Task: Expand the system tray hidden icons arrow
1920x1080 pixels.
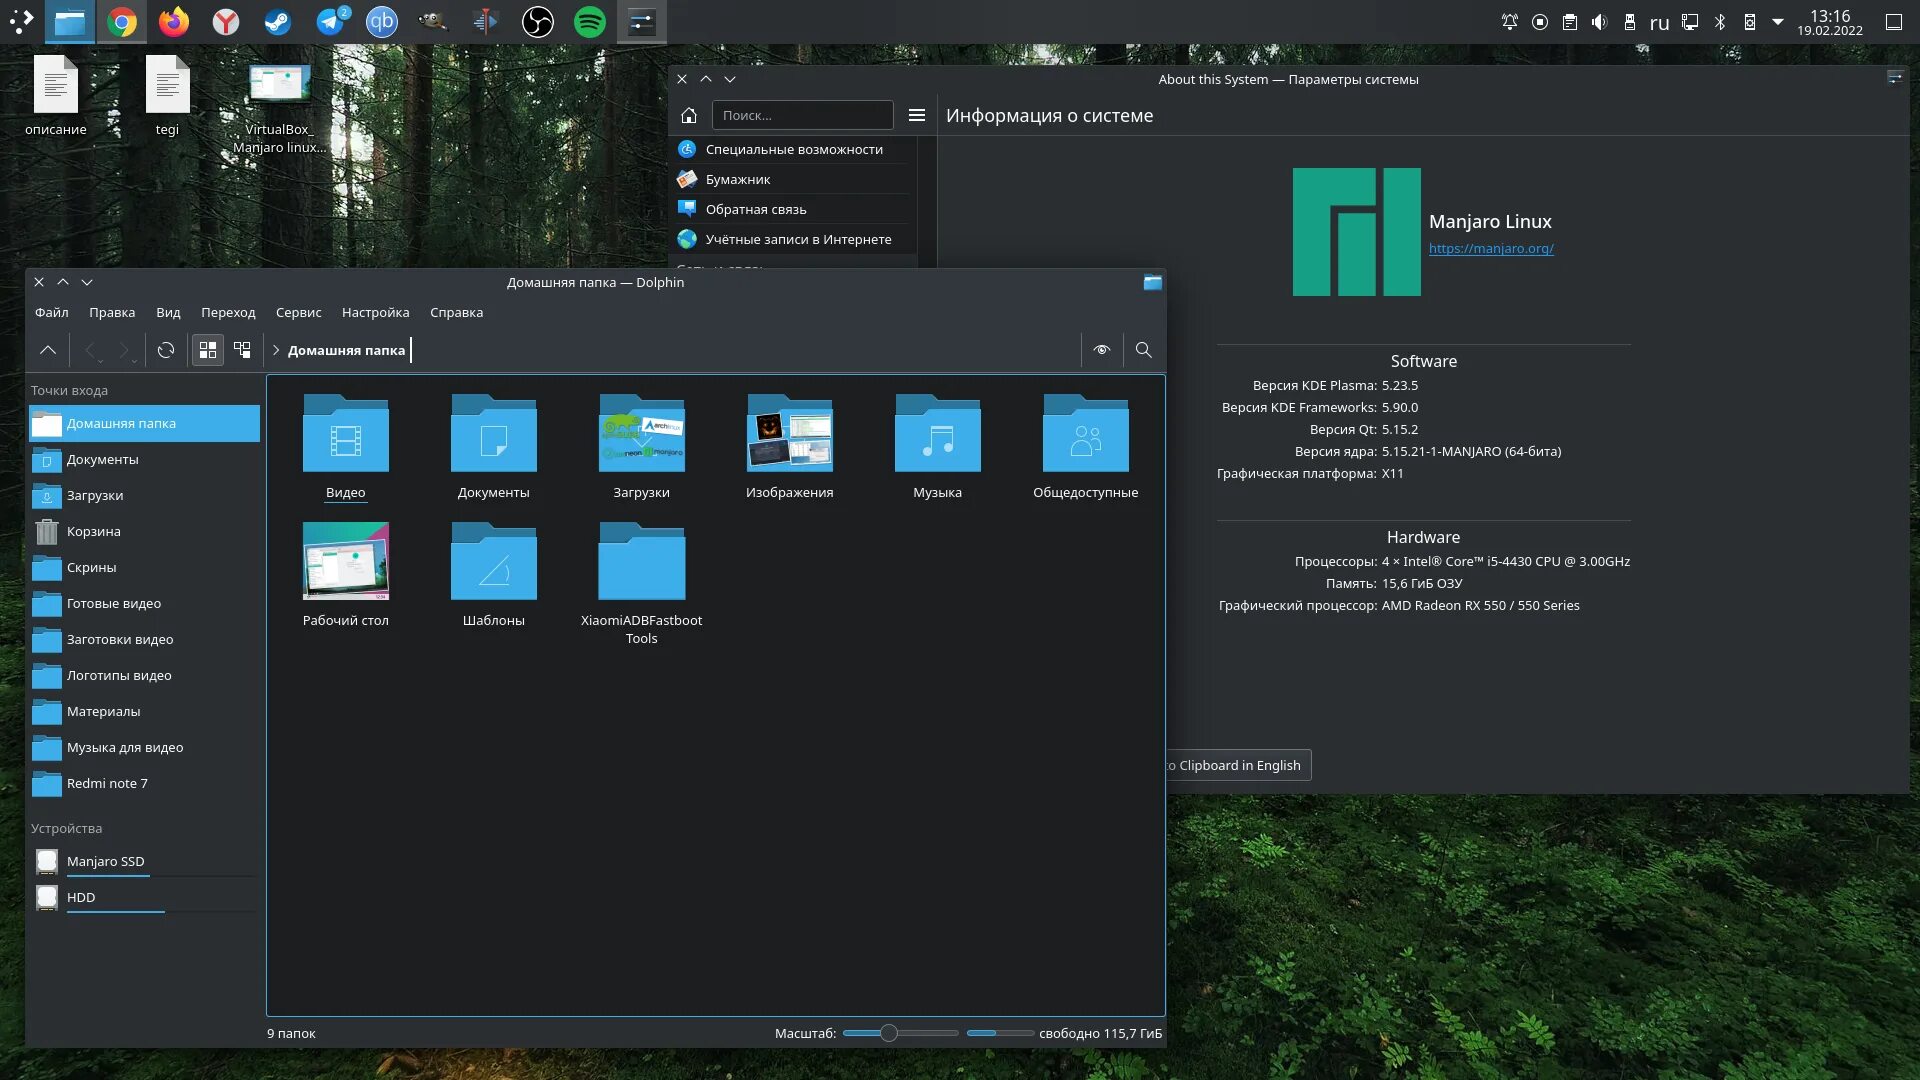Action: [x=1778, y=22]
